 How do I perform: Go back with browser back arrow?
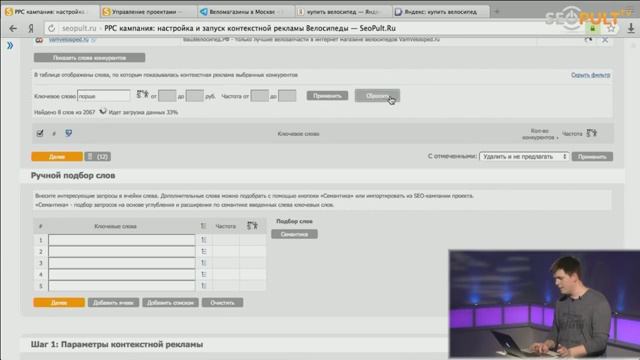(13, 28)
